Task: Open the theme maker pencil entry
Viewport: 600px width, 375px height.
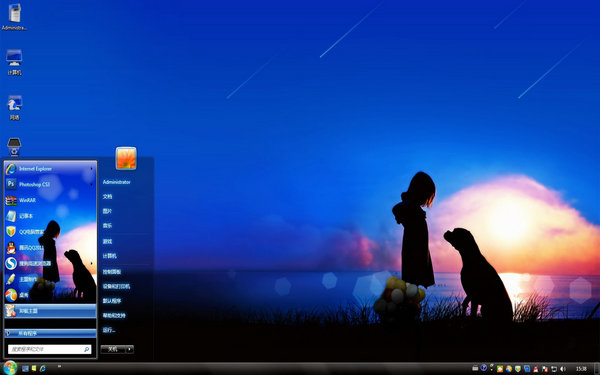Action: (50, 279)
